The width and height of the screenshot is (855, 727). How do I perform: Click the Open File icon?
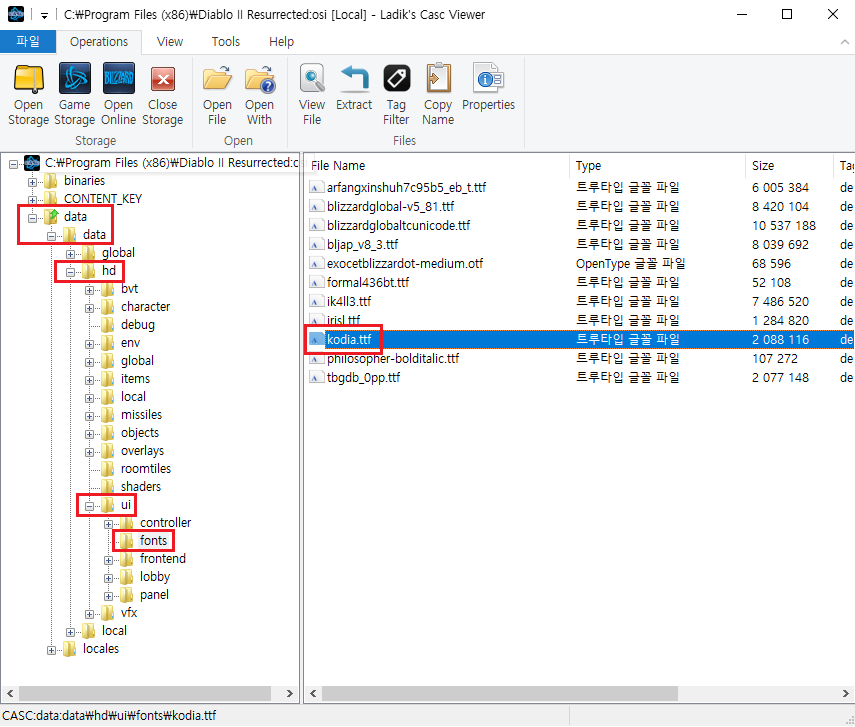tap(217, 79)
